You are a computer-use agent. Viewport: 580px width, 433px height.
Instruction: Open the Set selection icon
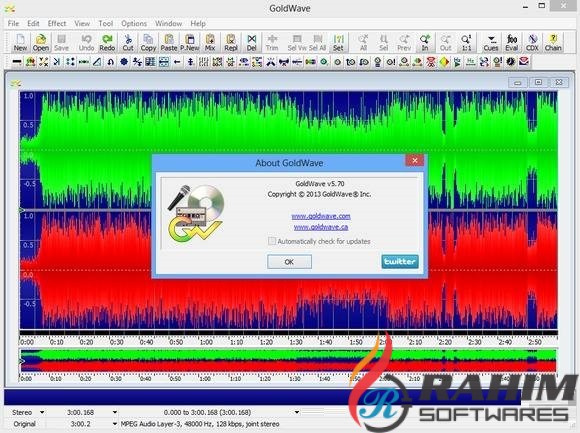[x=338, y=43]
